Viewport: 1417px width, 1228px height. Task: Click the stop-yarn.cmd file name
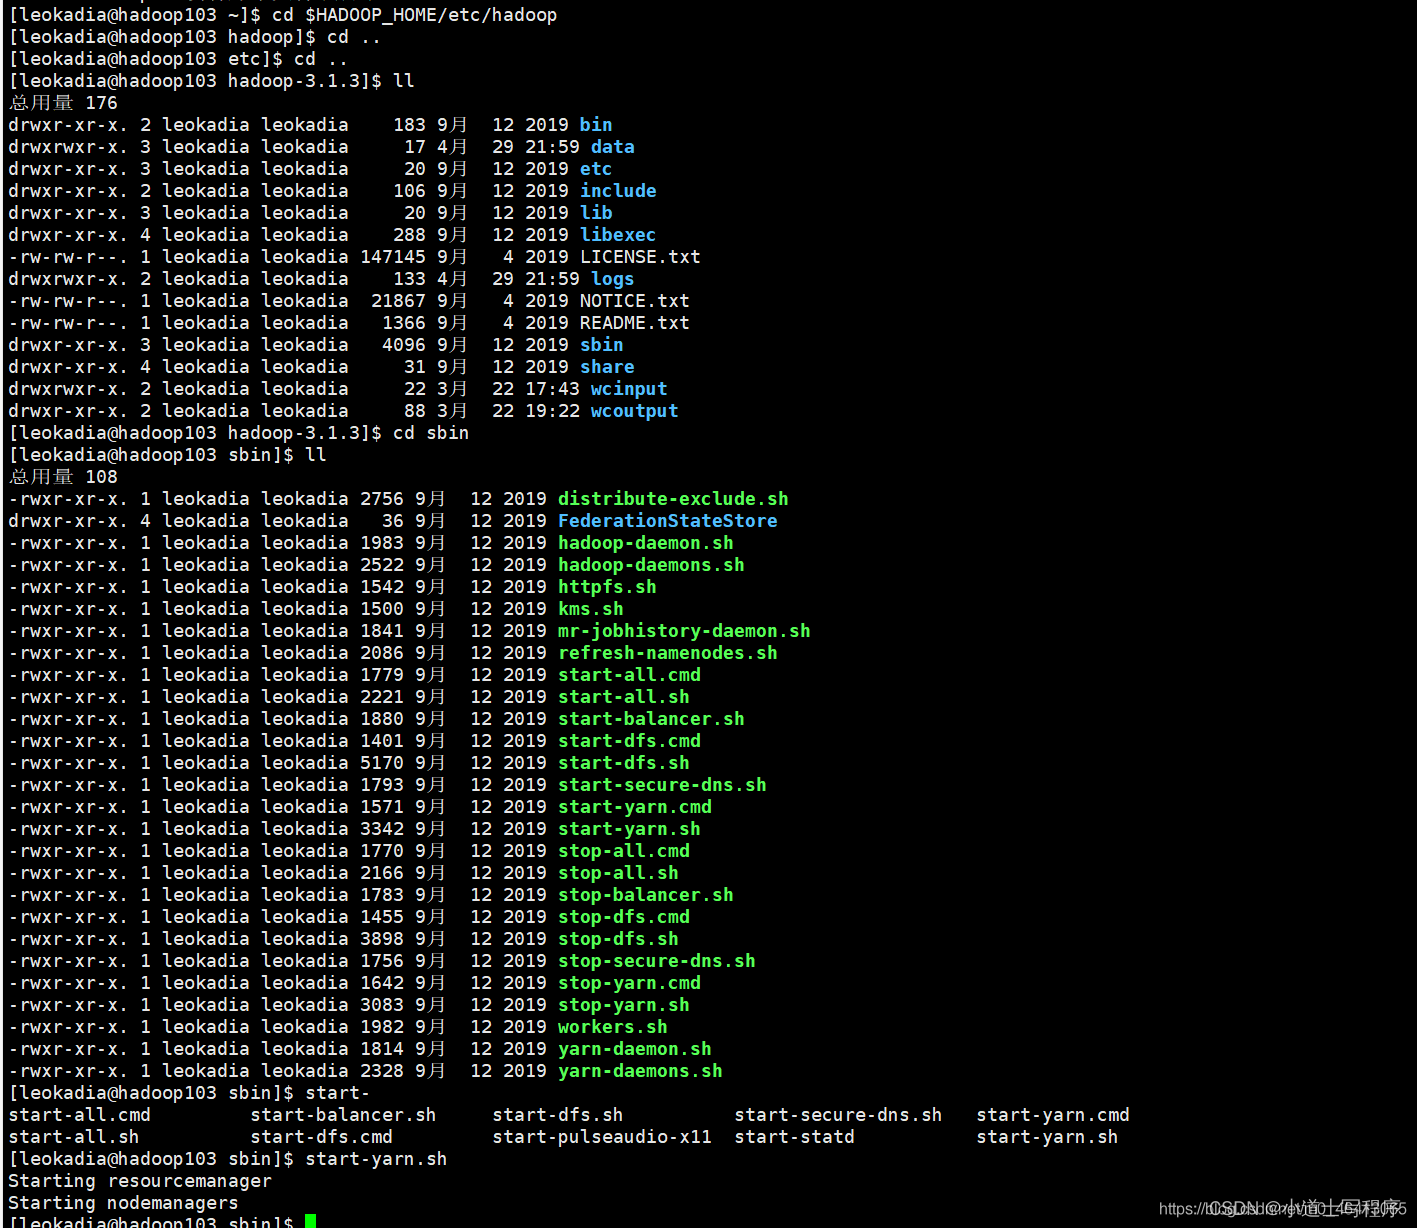[629, 983]
